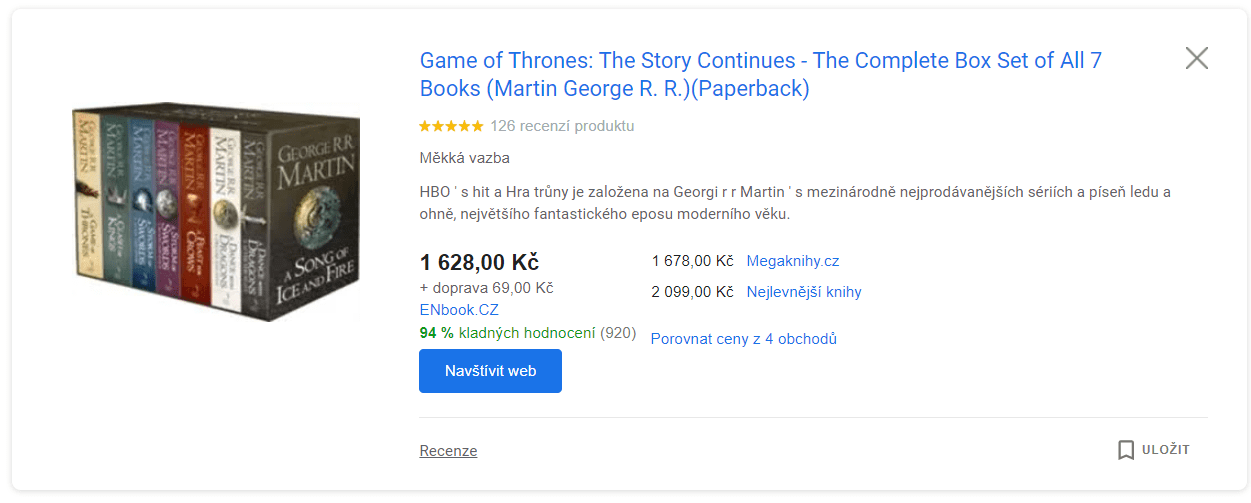The image size is (1251, 503).
Task: Click the 94 % kladných hodnocení rating
Action: pyautogui.click(x=527, y=332)
